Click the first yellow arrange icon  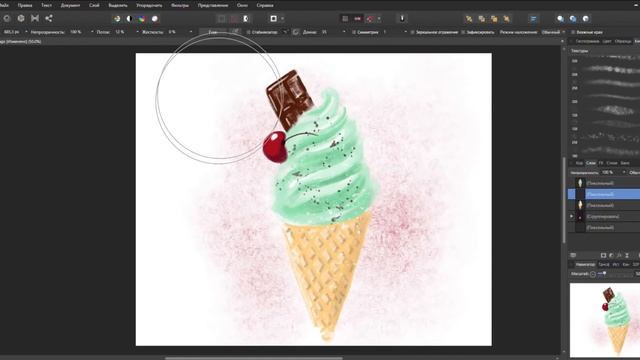click(469, 19)
